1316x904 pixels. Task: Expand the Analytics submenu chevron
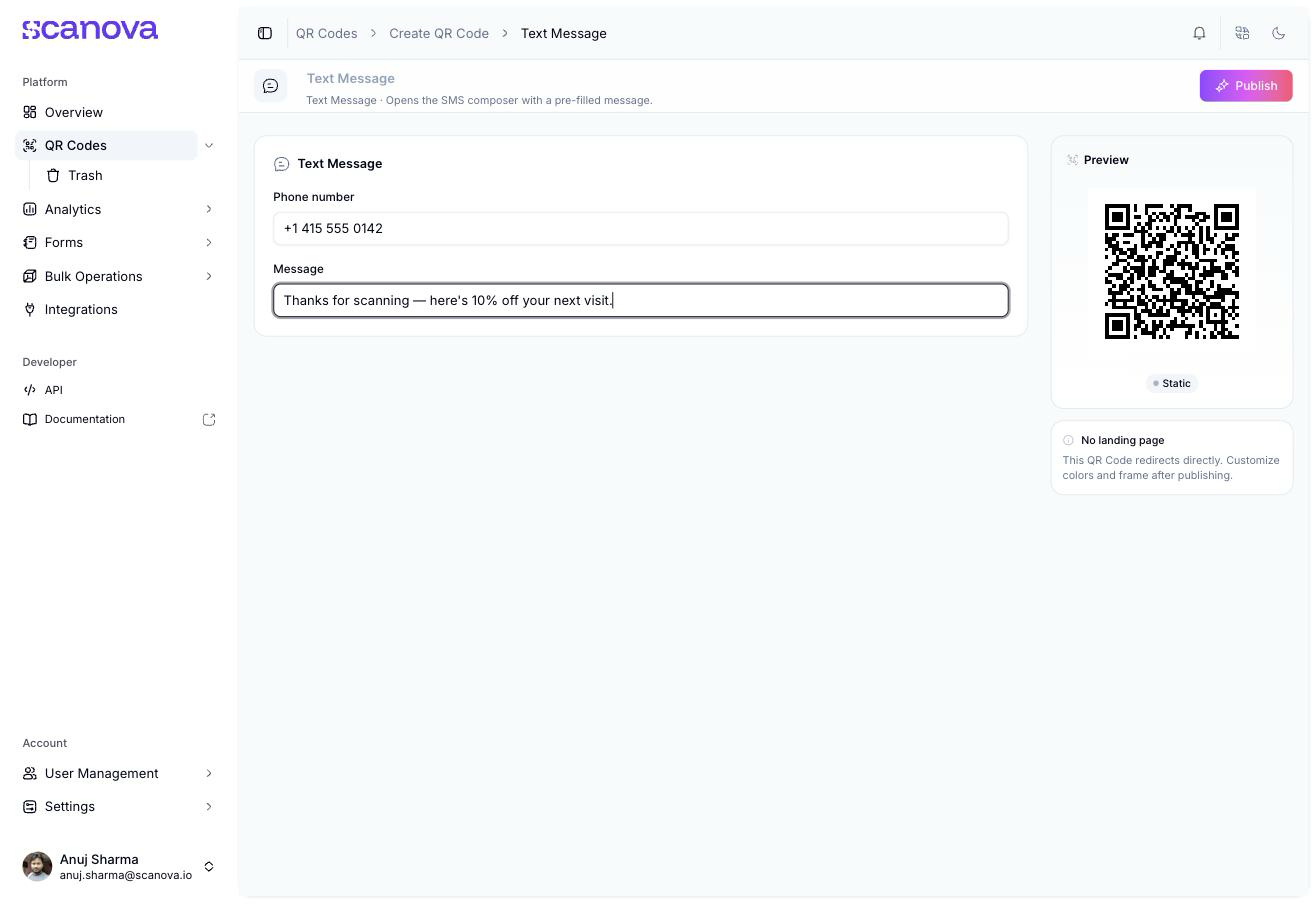[x=209, y=209]
